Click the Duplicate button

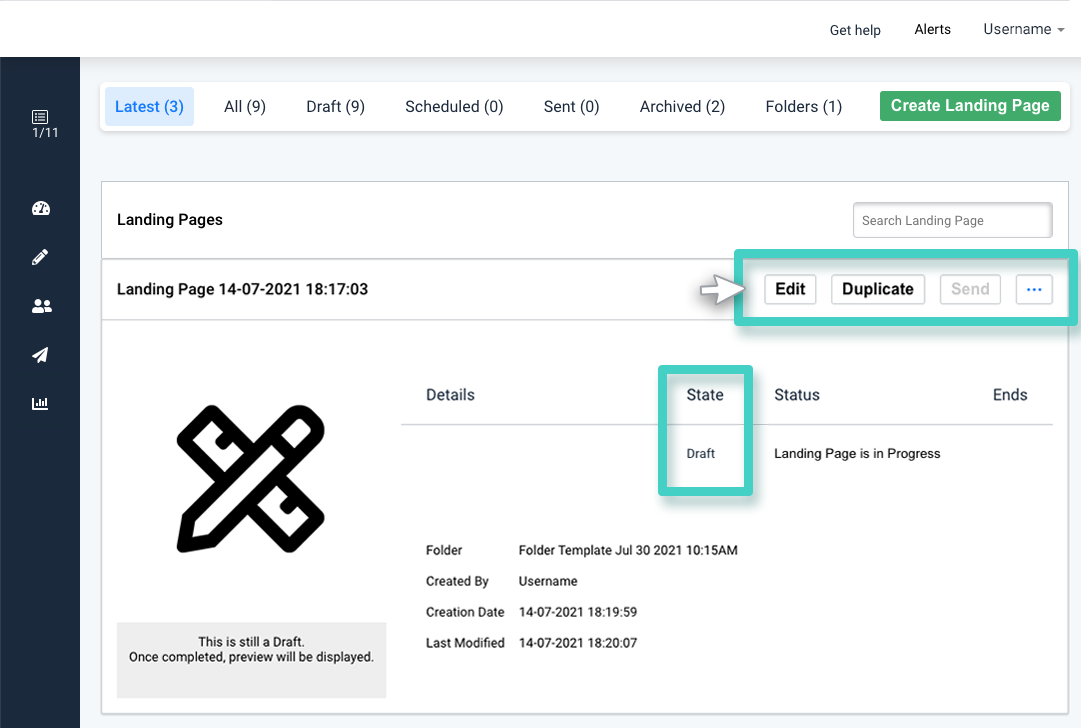(x=878, y=290)
